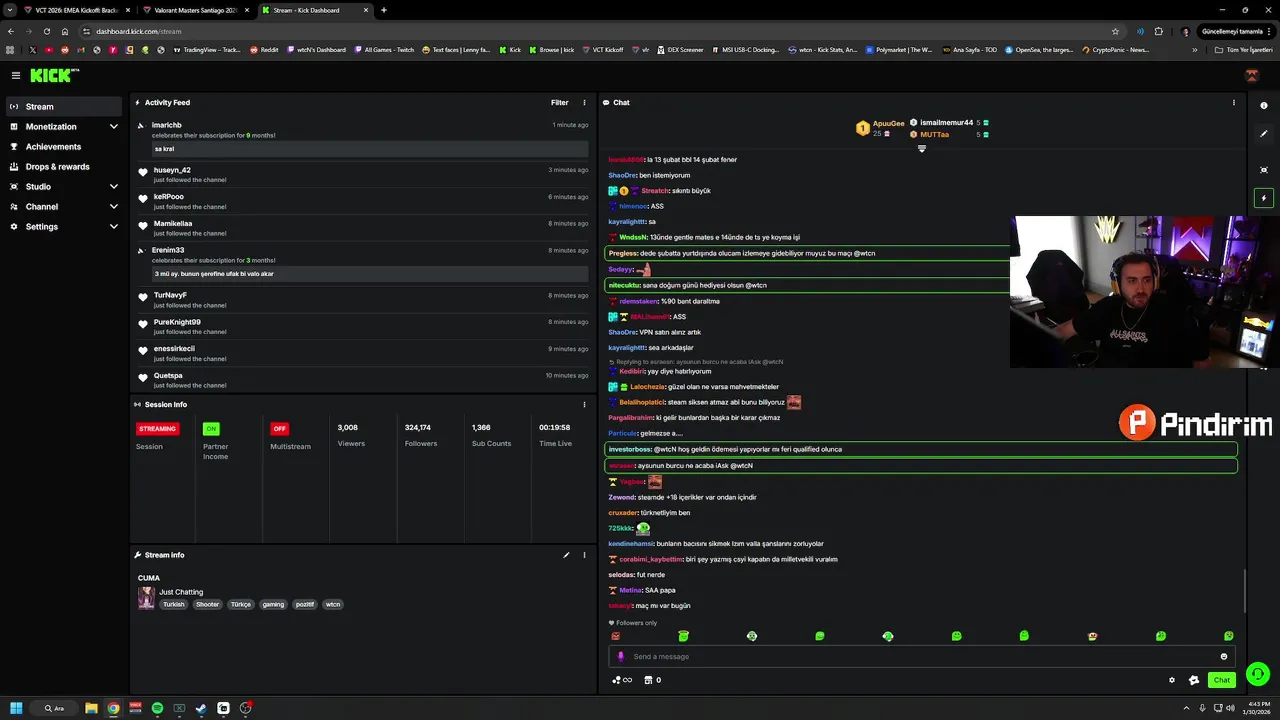
Task: Open the green support headset bubble
Action: (1258, 674)
